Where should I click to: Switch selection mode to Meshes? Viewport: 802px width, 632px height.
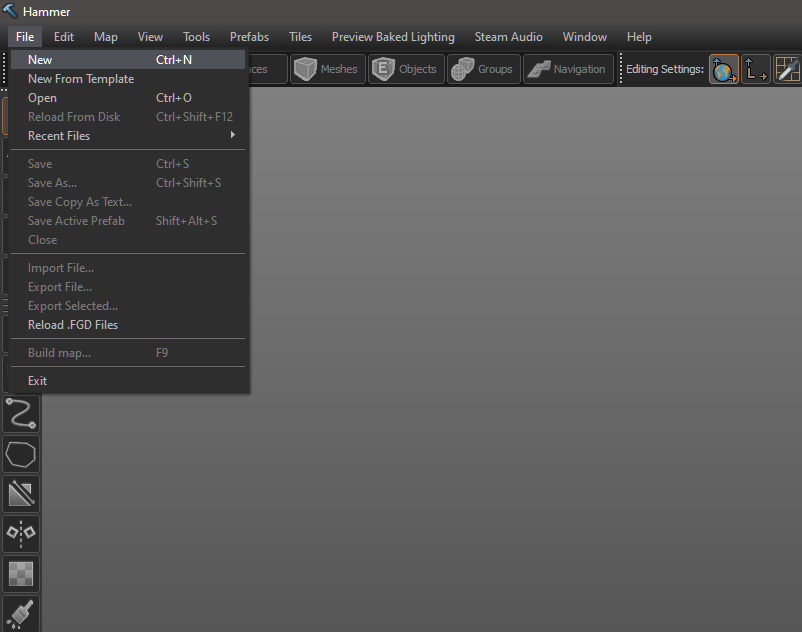click(x=327, y=69)
